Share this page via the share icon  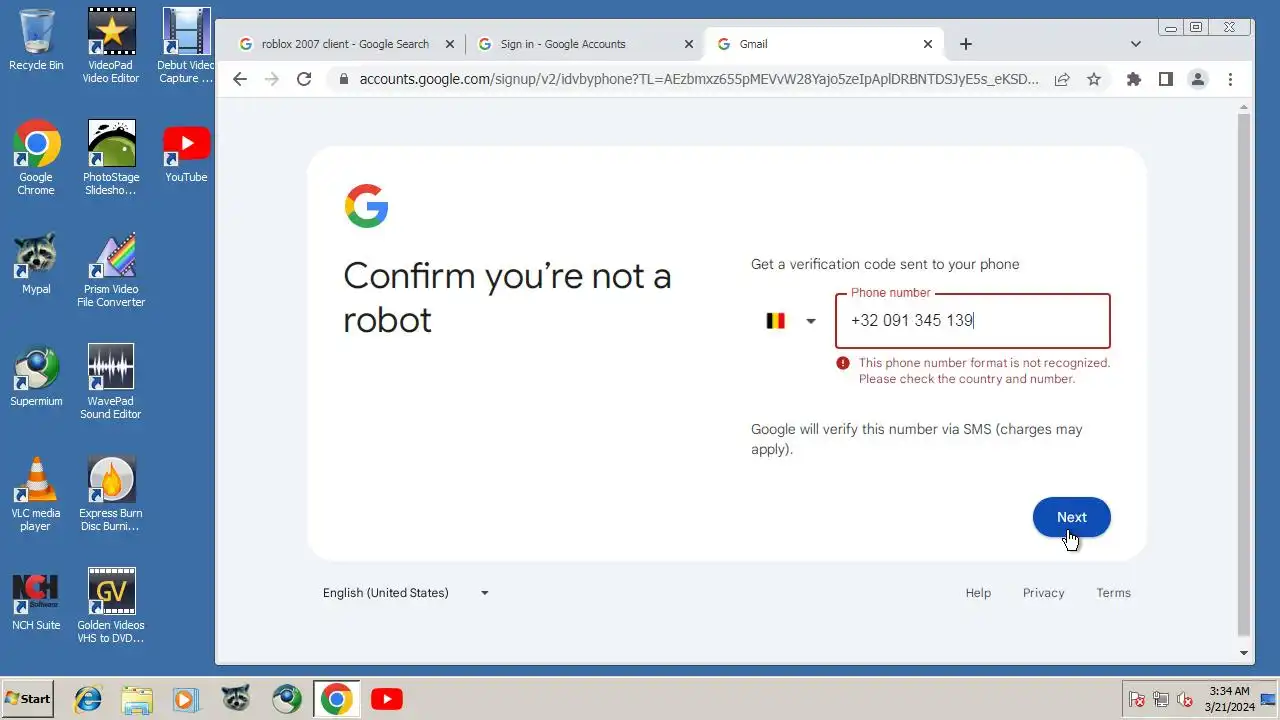(1062, 79)
